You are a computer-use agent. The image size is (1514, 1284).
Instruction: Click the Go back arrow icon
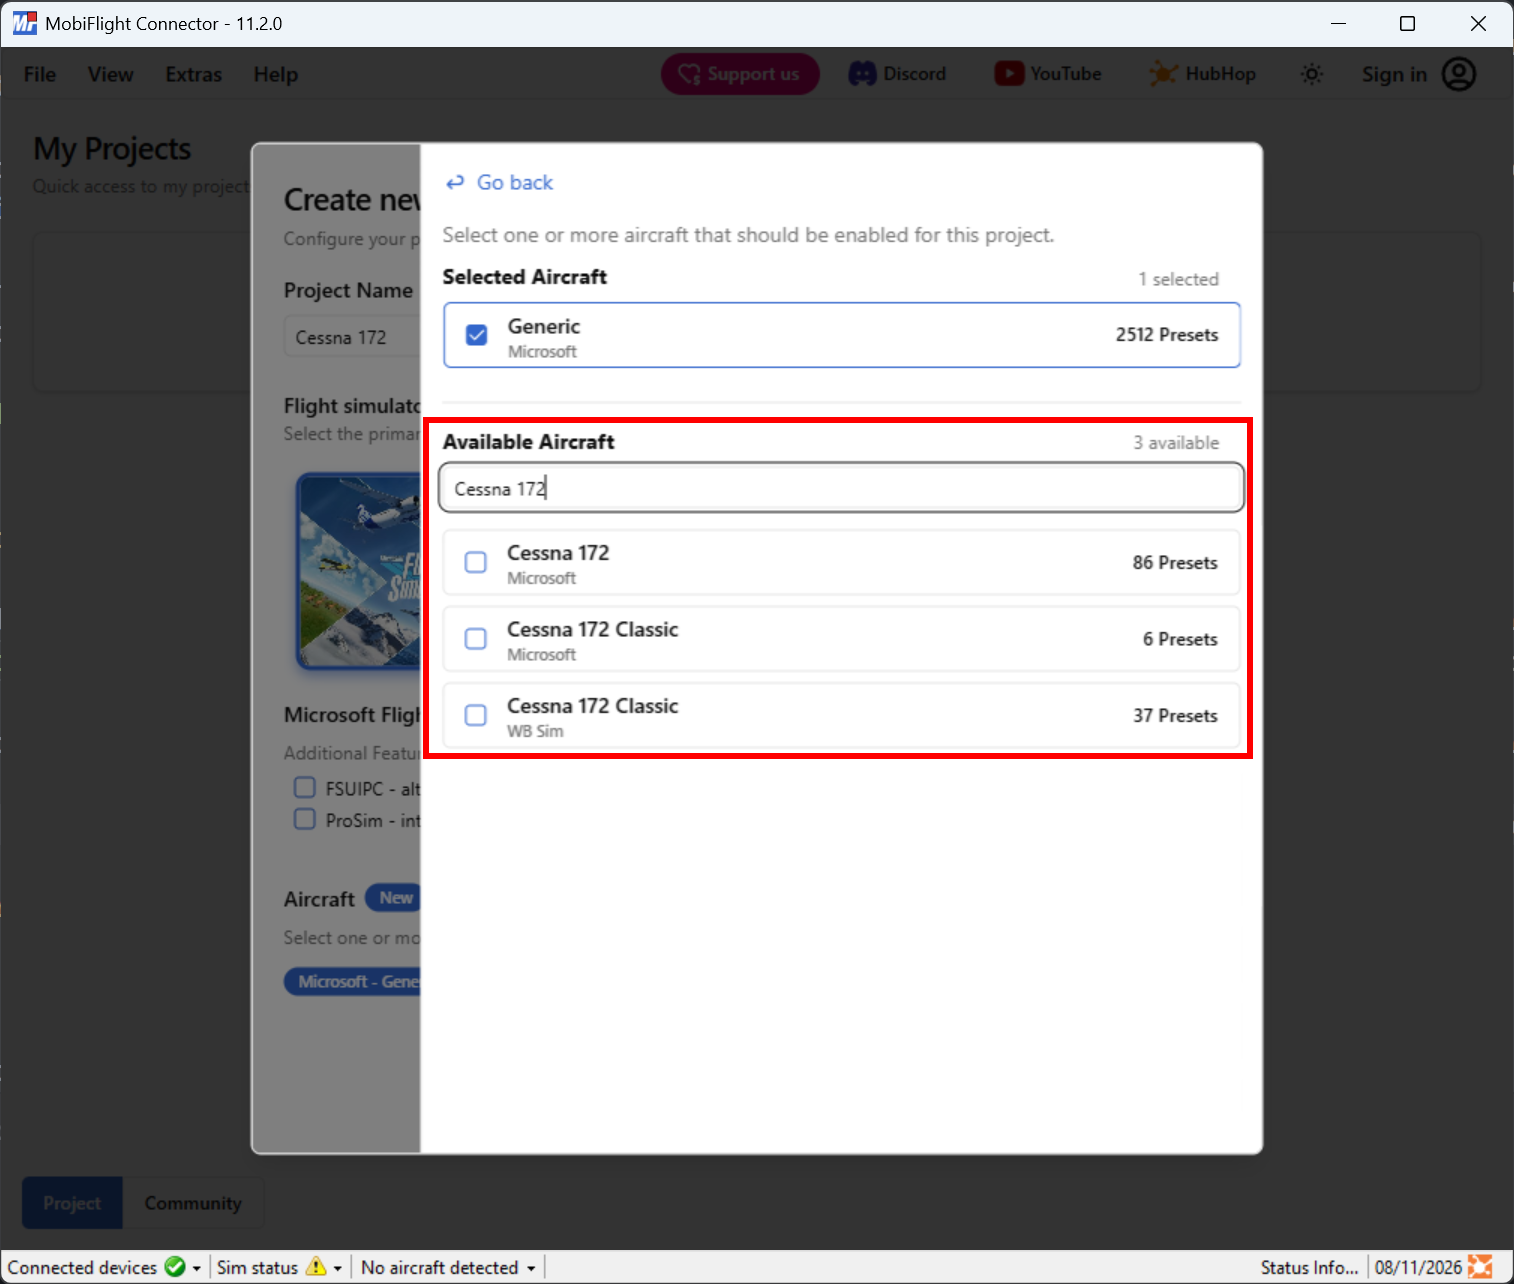point(455,182)
